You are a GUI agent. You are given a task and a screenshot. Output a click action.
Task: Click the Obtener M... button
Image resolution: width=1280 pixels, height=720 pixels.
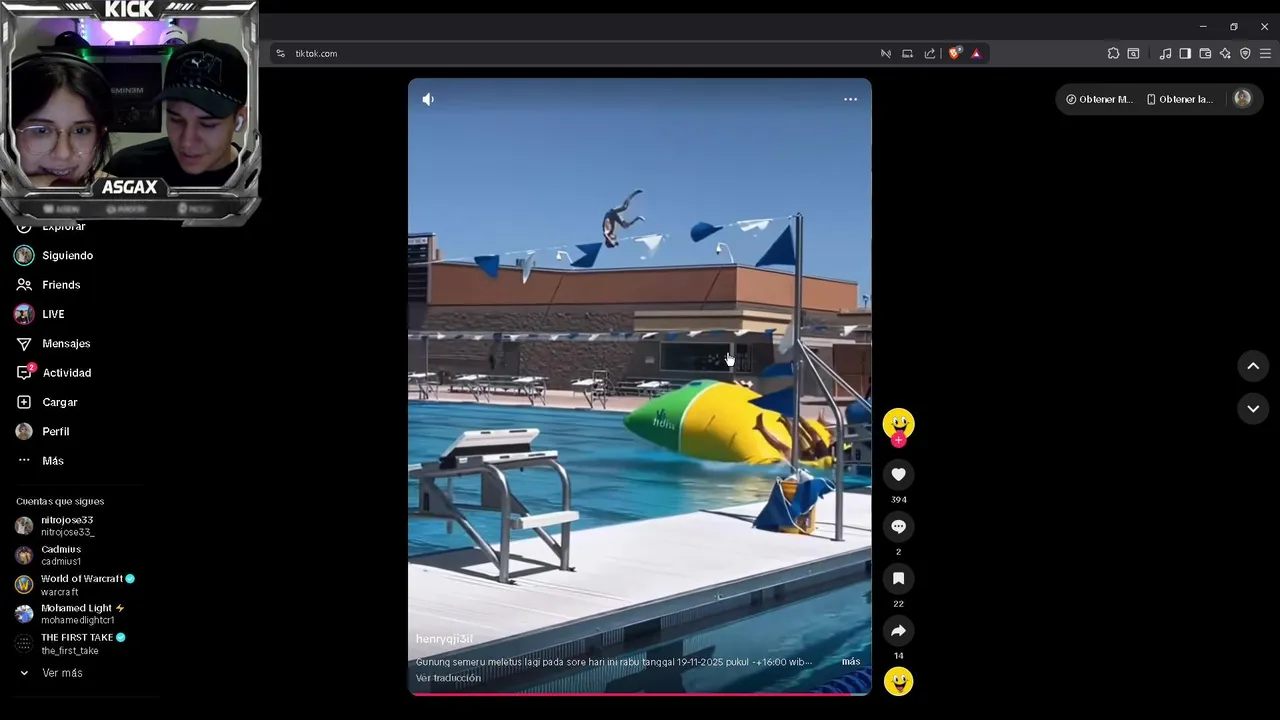1099,99
